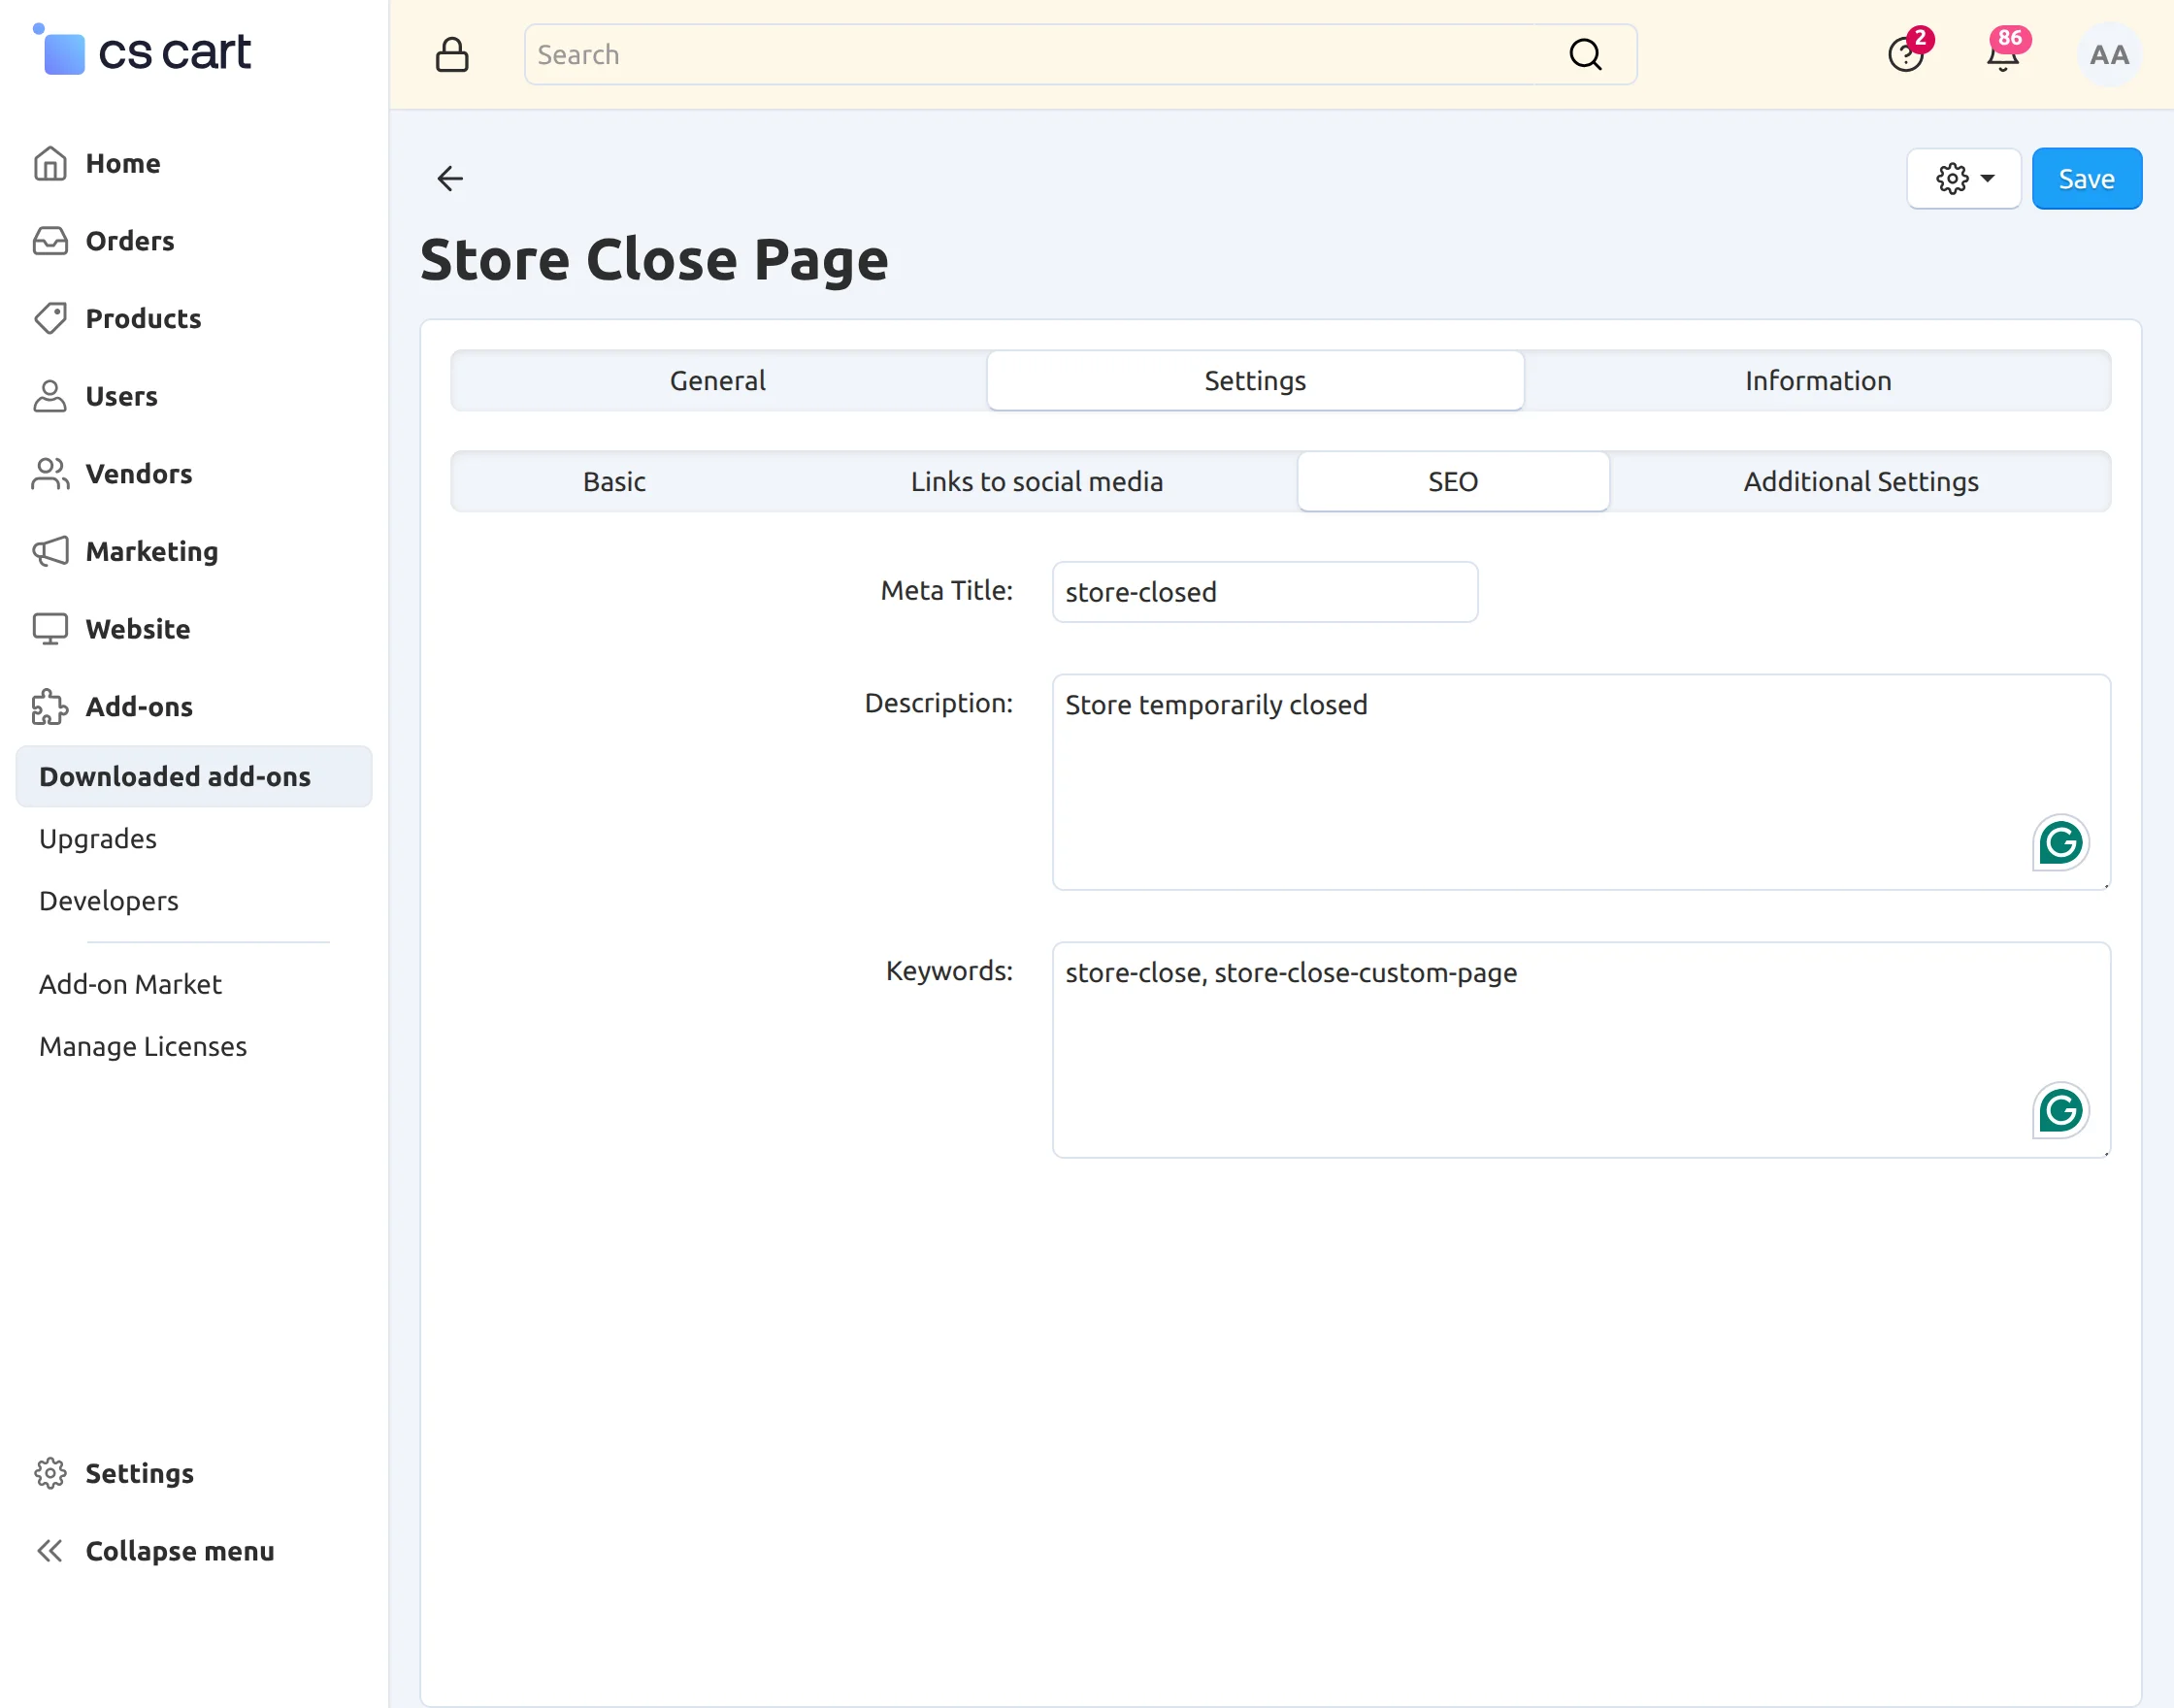
Task: Go back using the left arrow icon
Action: click(450, 179)
